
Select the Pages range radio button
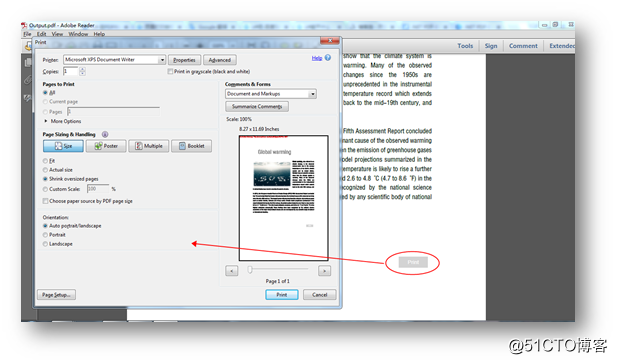pos(45,112)
